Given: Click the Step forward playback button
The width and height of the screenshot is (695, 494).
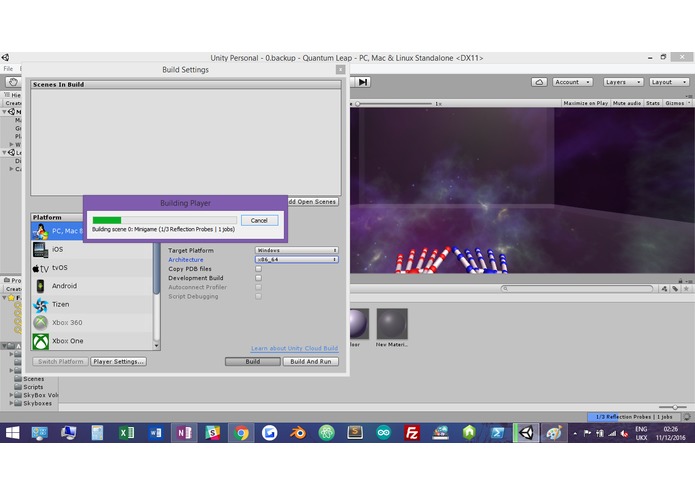Looking at the screenshot, I should [363, 82].
